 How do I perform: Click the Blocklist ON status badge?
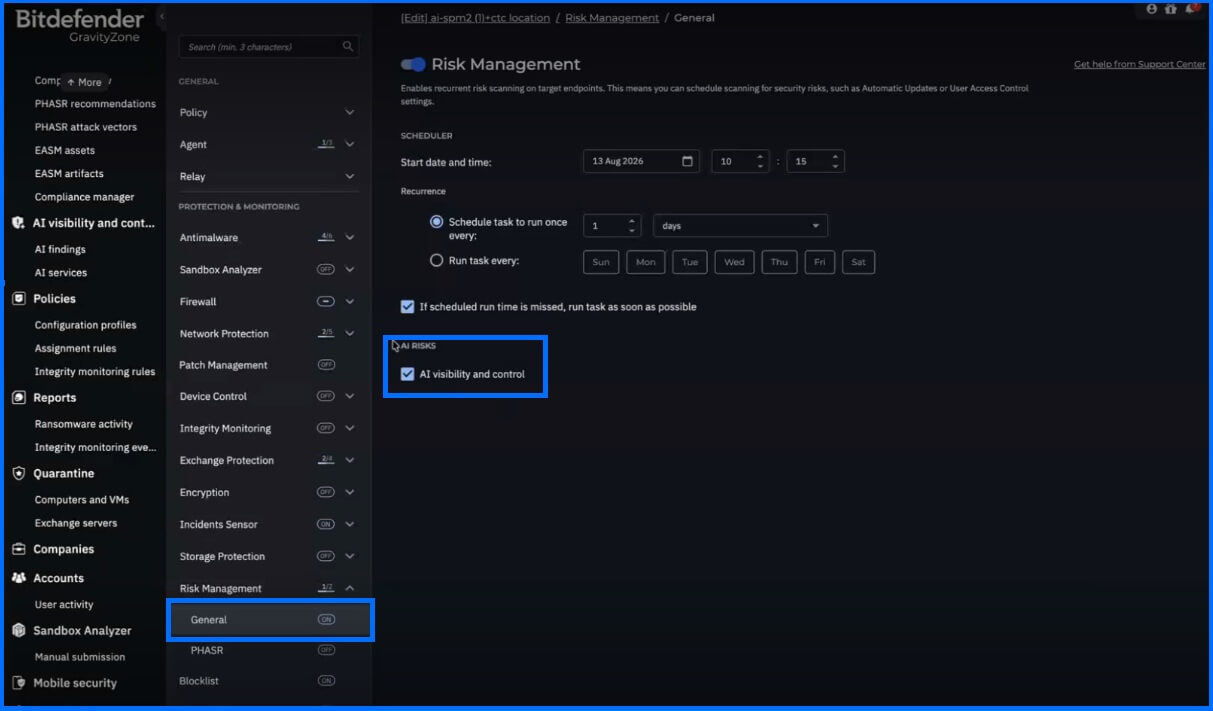point(326,680)
